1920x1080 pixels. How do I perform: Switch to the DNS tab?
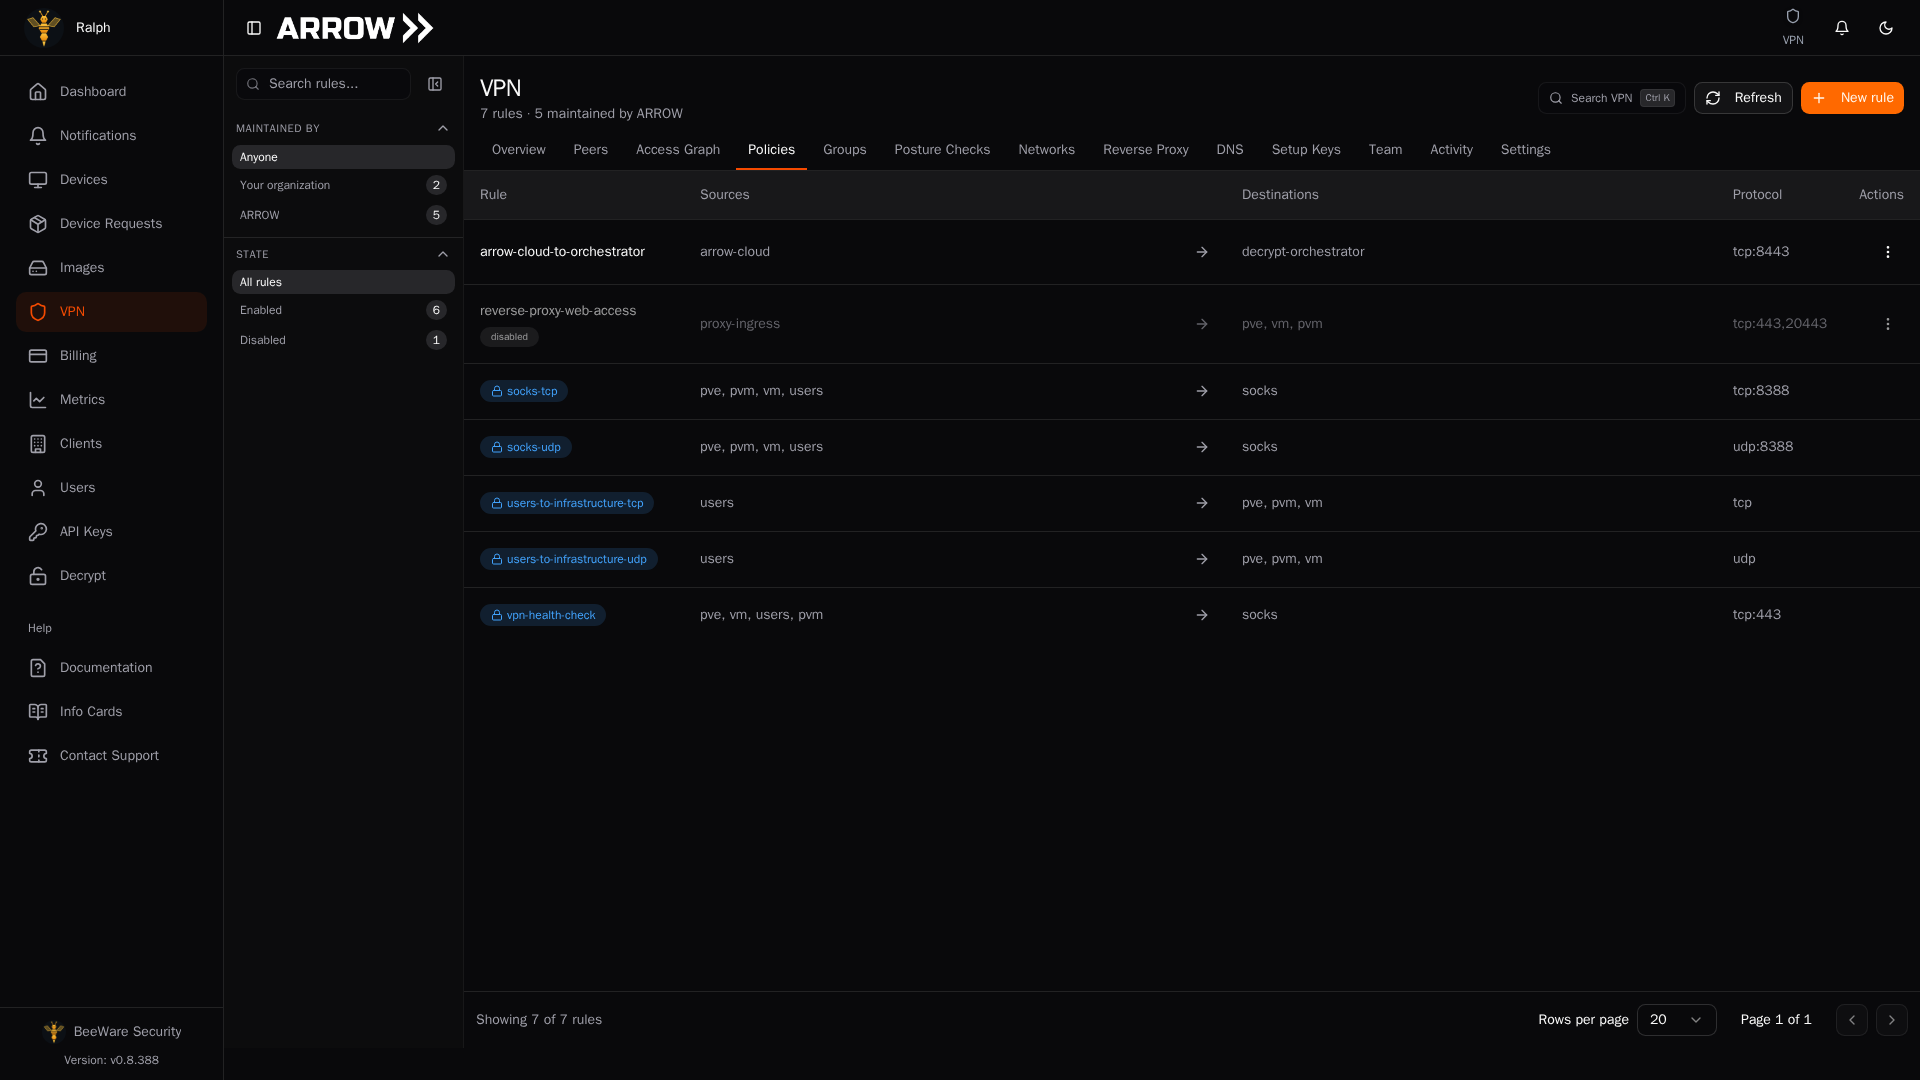click(1229, 150)
